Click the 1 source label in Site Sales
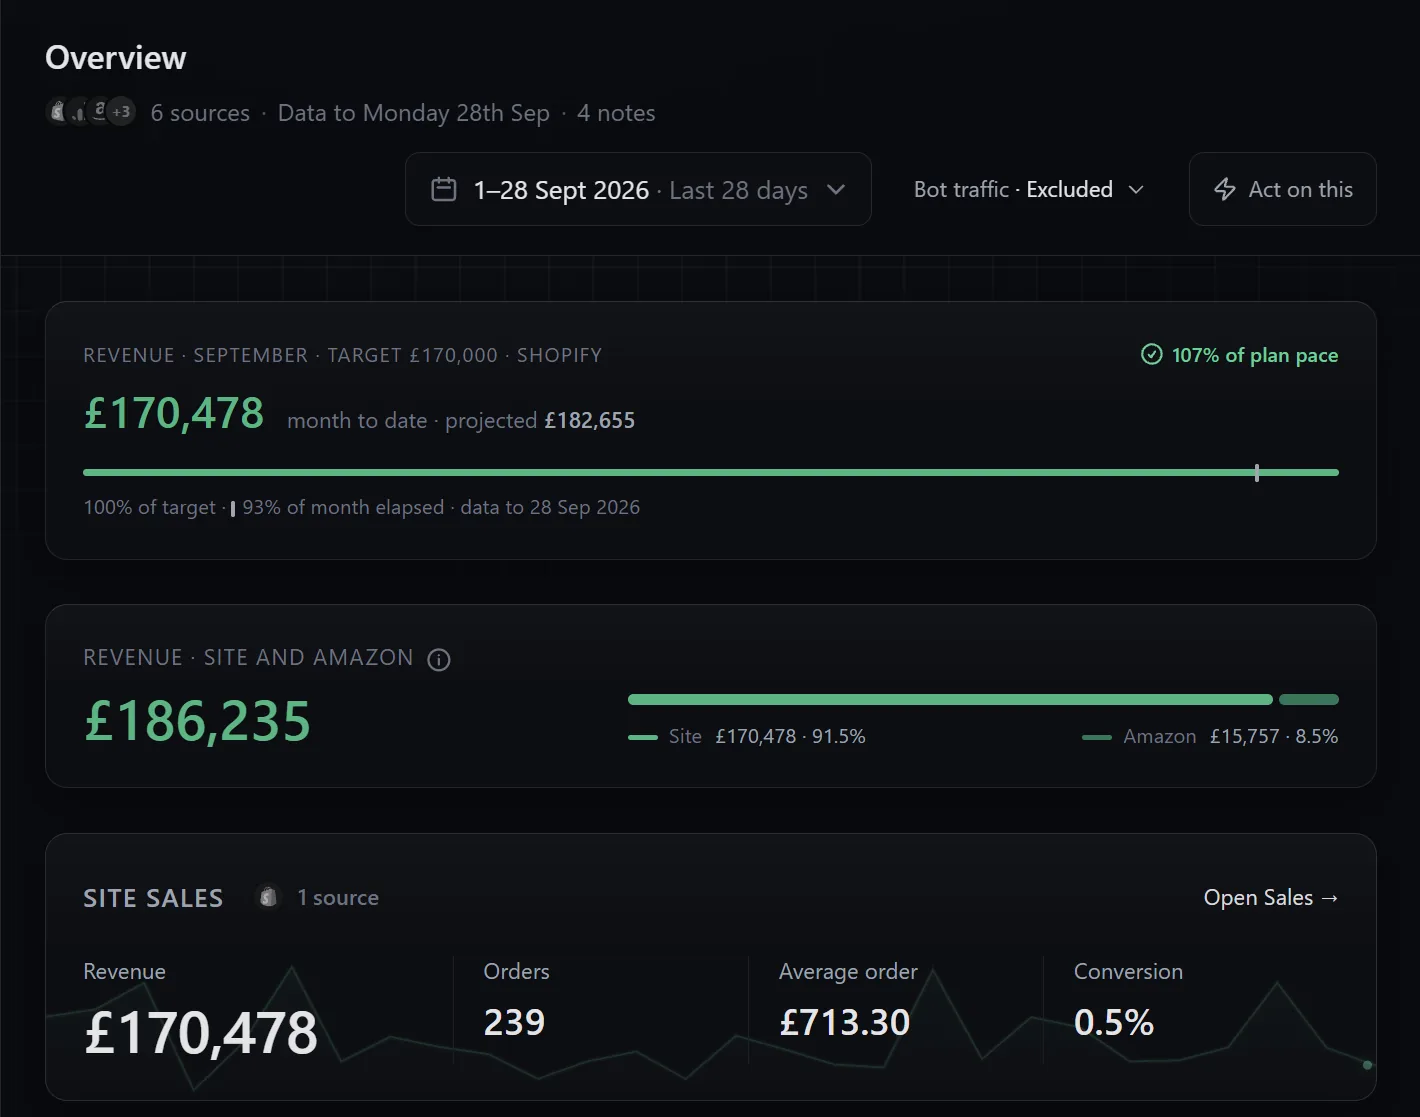Viewport: 1420px width, 1117px height. pos(338,898)
